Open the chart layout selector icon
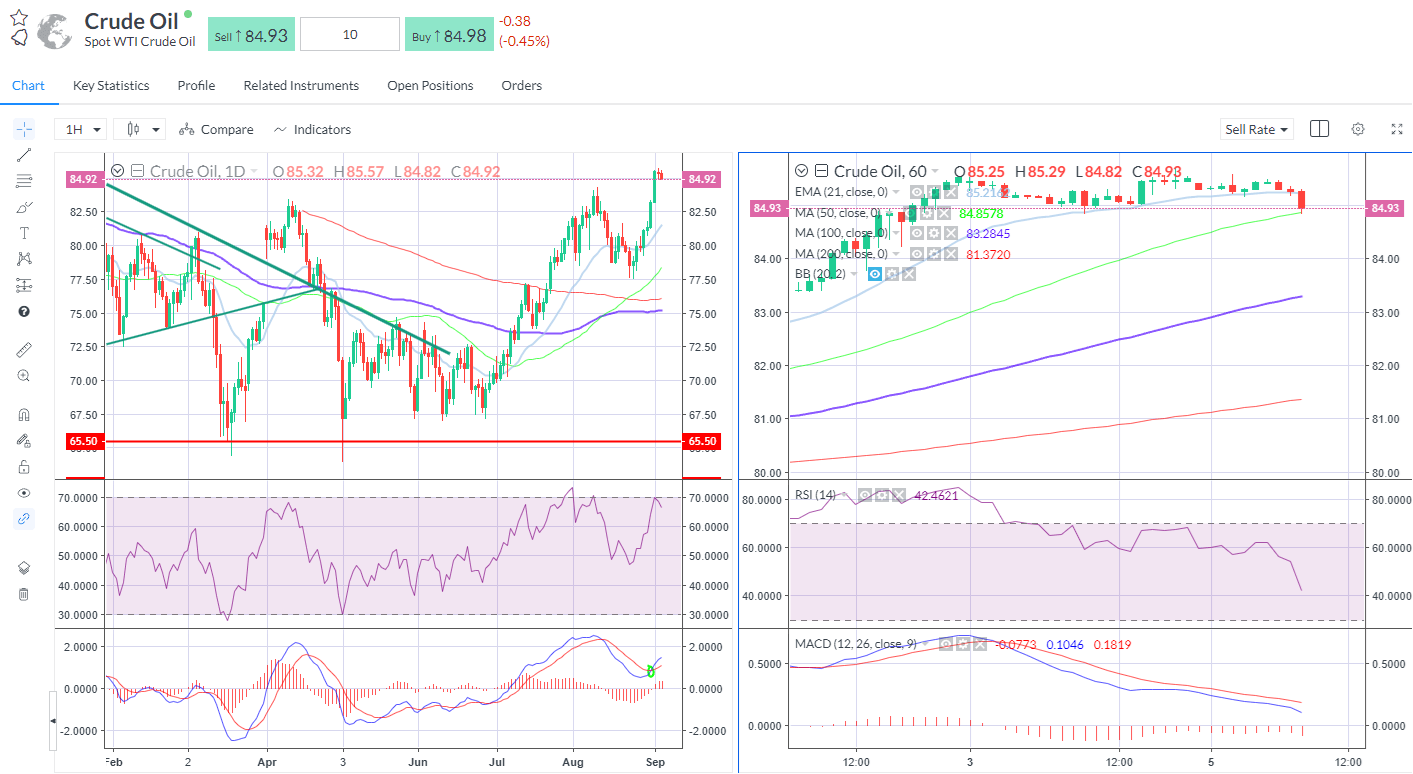 [x=1318, y=129]
